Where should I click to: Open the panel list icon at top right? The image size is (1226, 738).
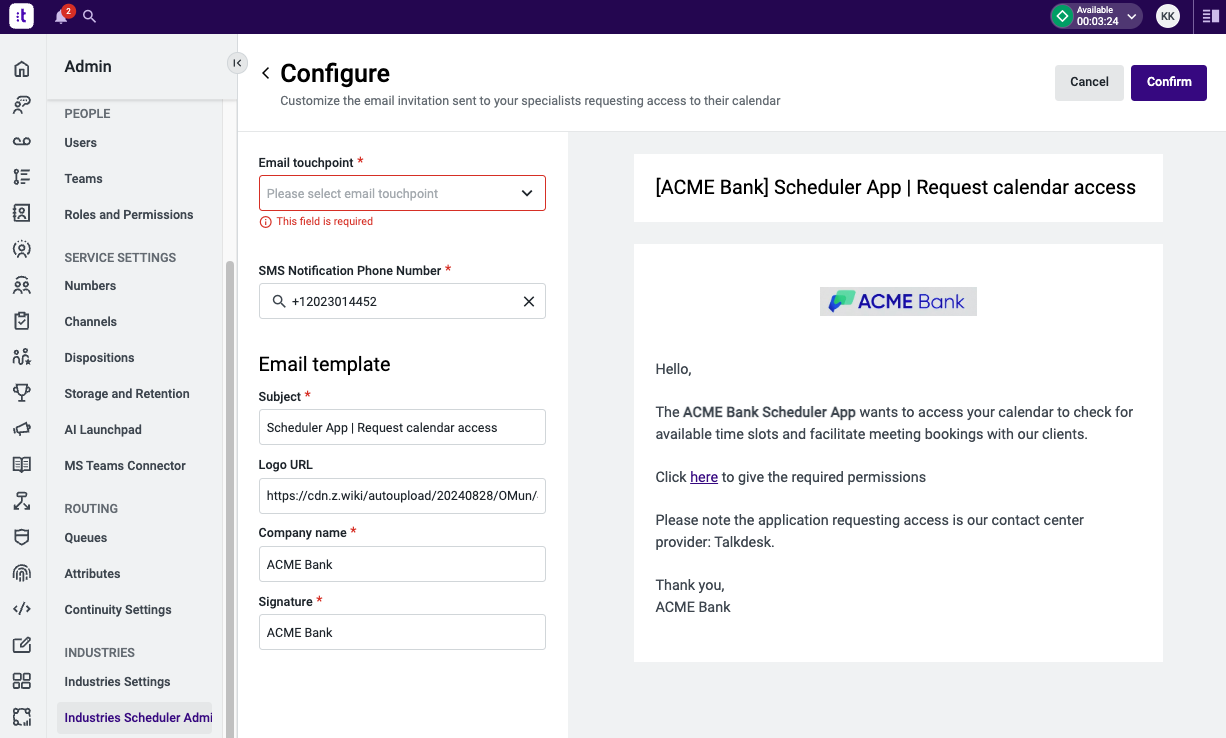point(1209,16)
